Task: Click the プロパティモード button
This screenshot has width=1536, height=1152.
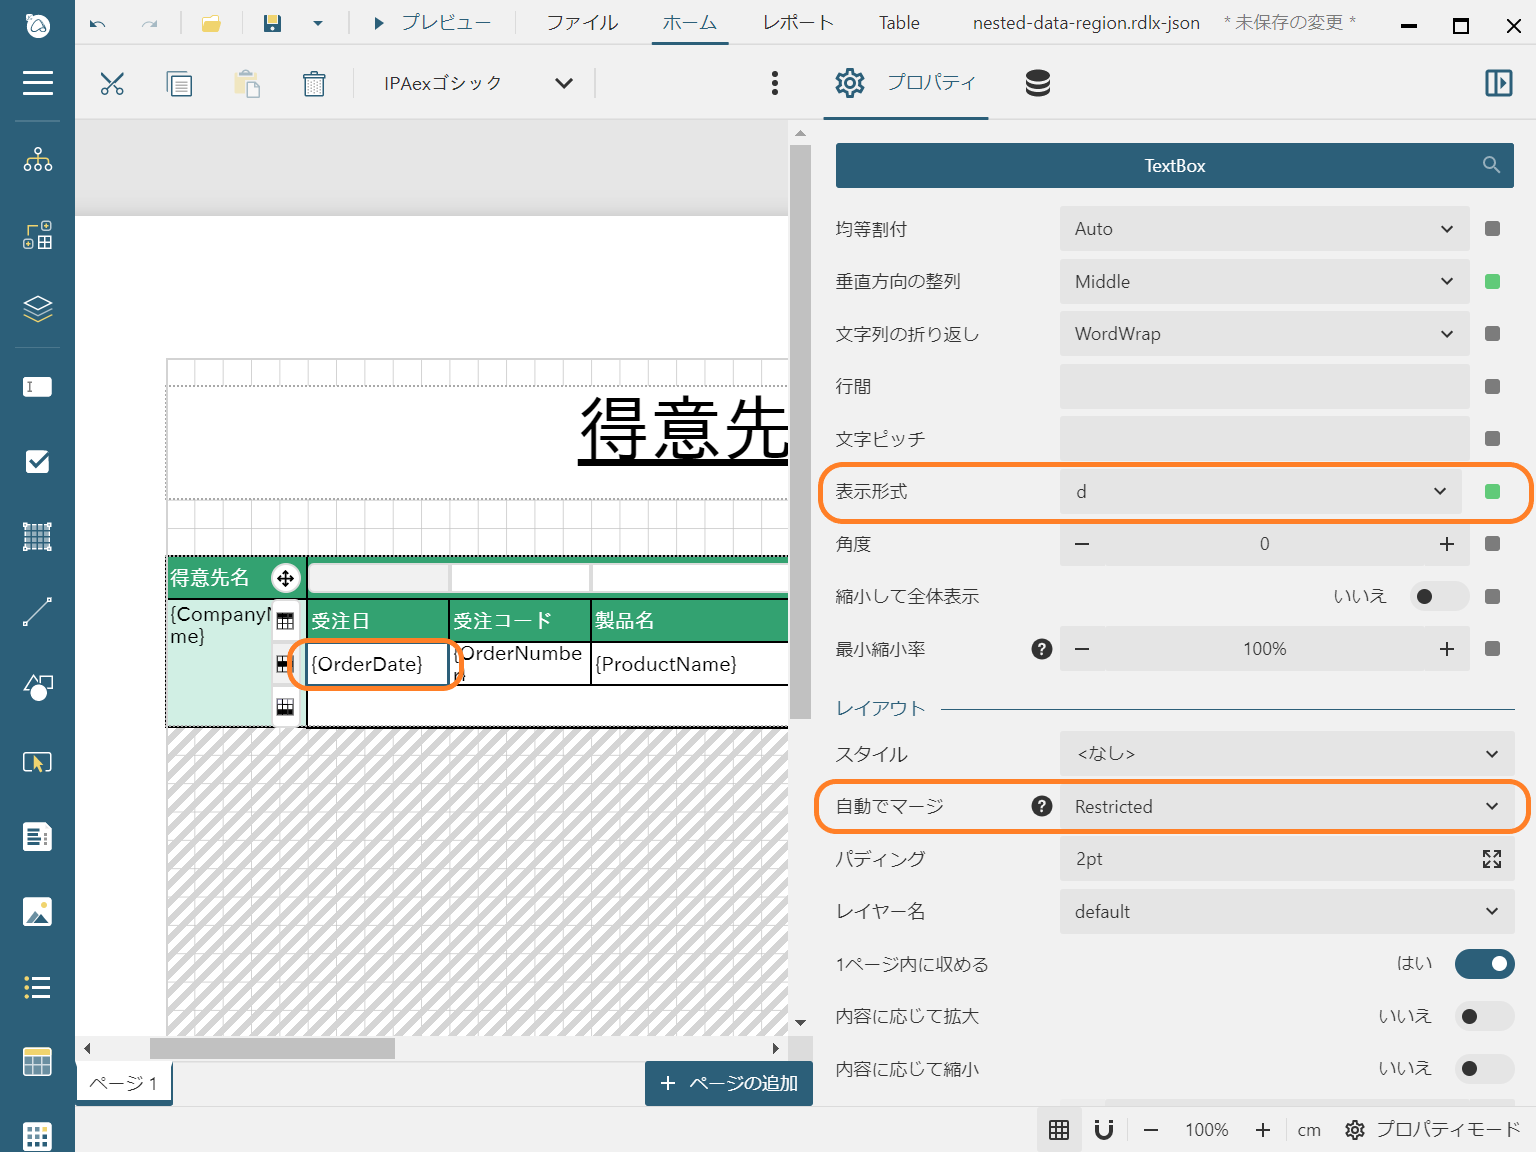Action: 1432,1130
